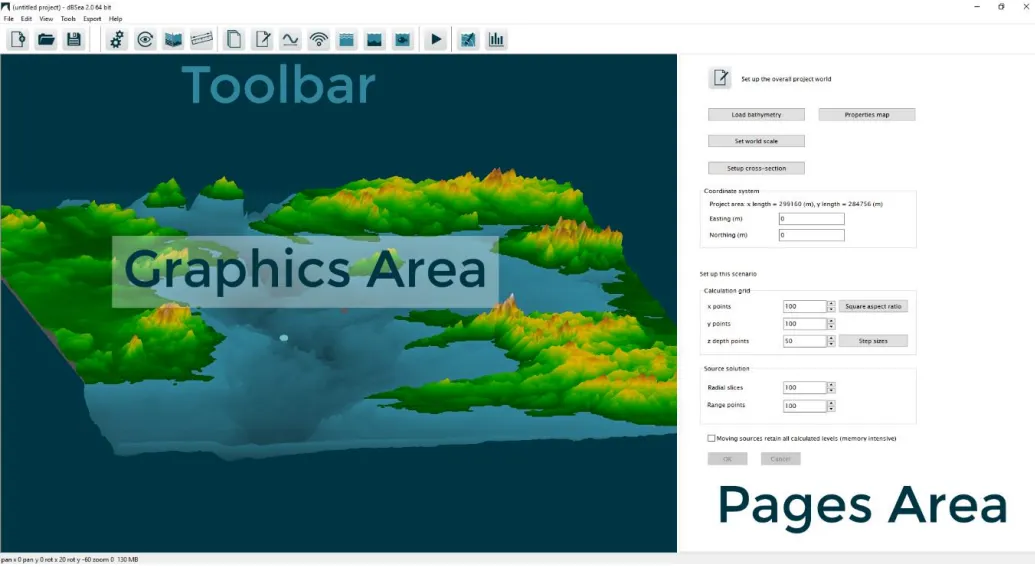Open the Edit menu
This screenshot has width=1035, height=567.
[26, 18]
